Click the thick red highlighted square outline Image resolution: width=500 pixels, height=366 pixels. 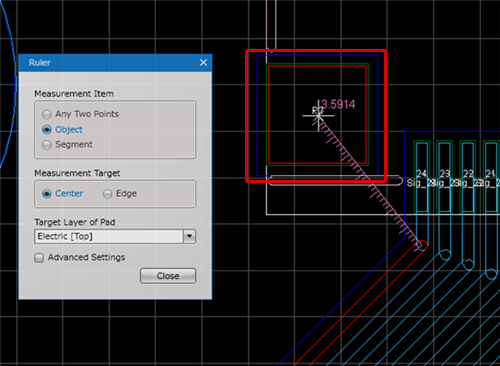coord(316,51)
